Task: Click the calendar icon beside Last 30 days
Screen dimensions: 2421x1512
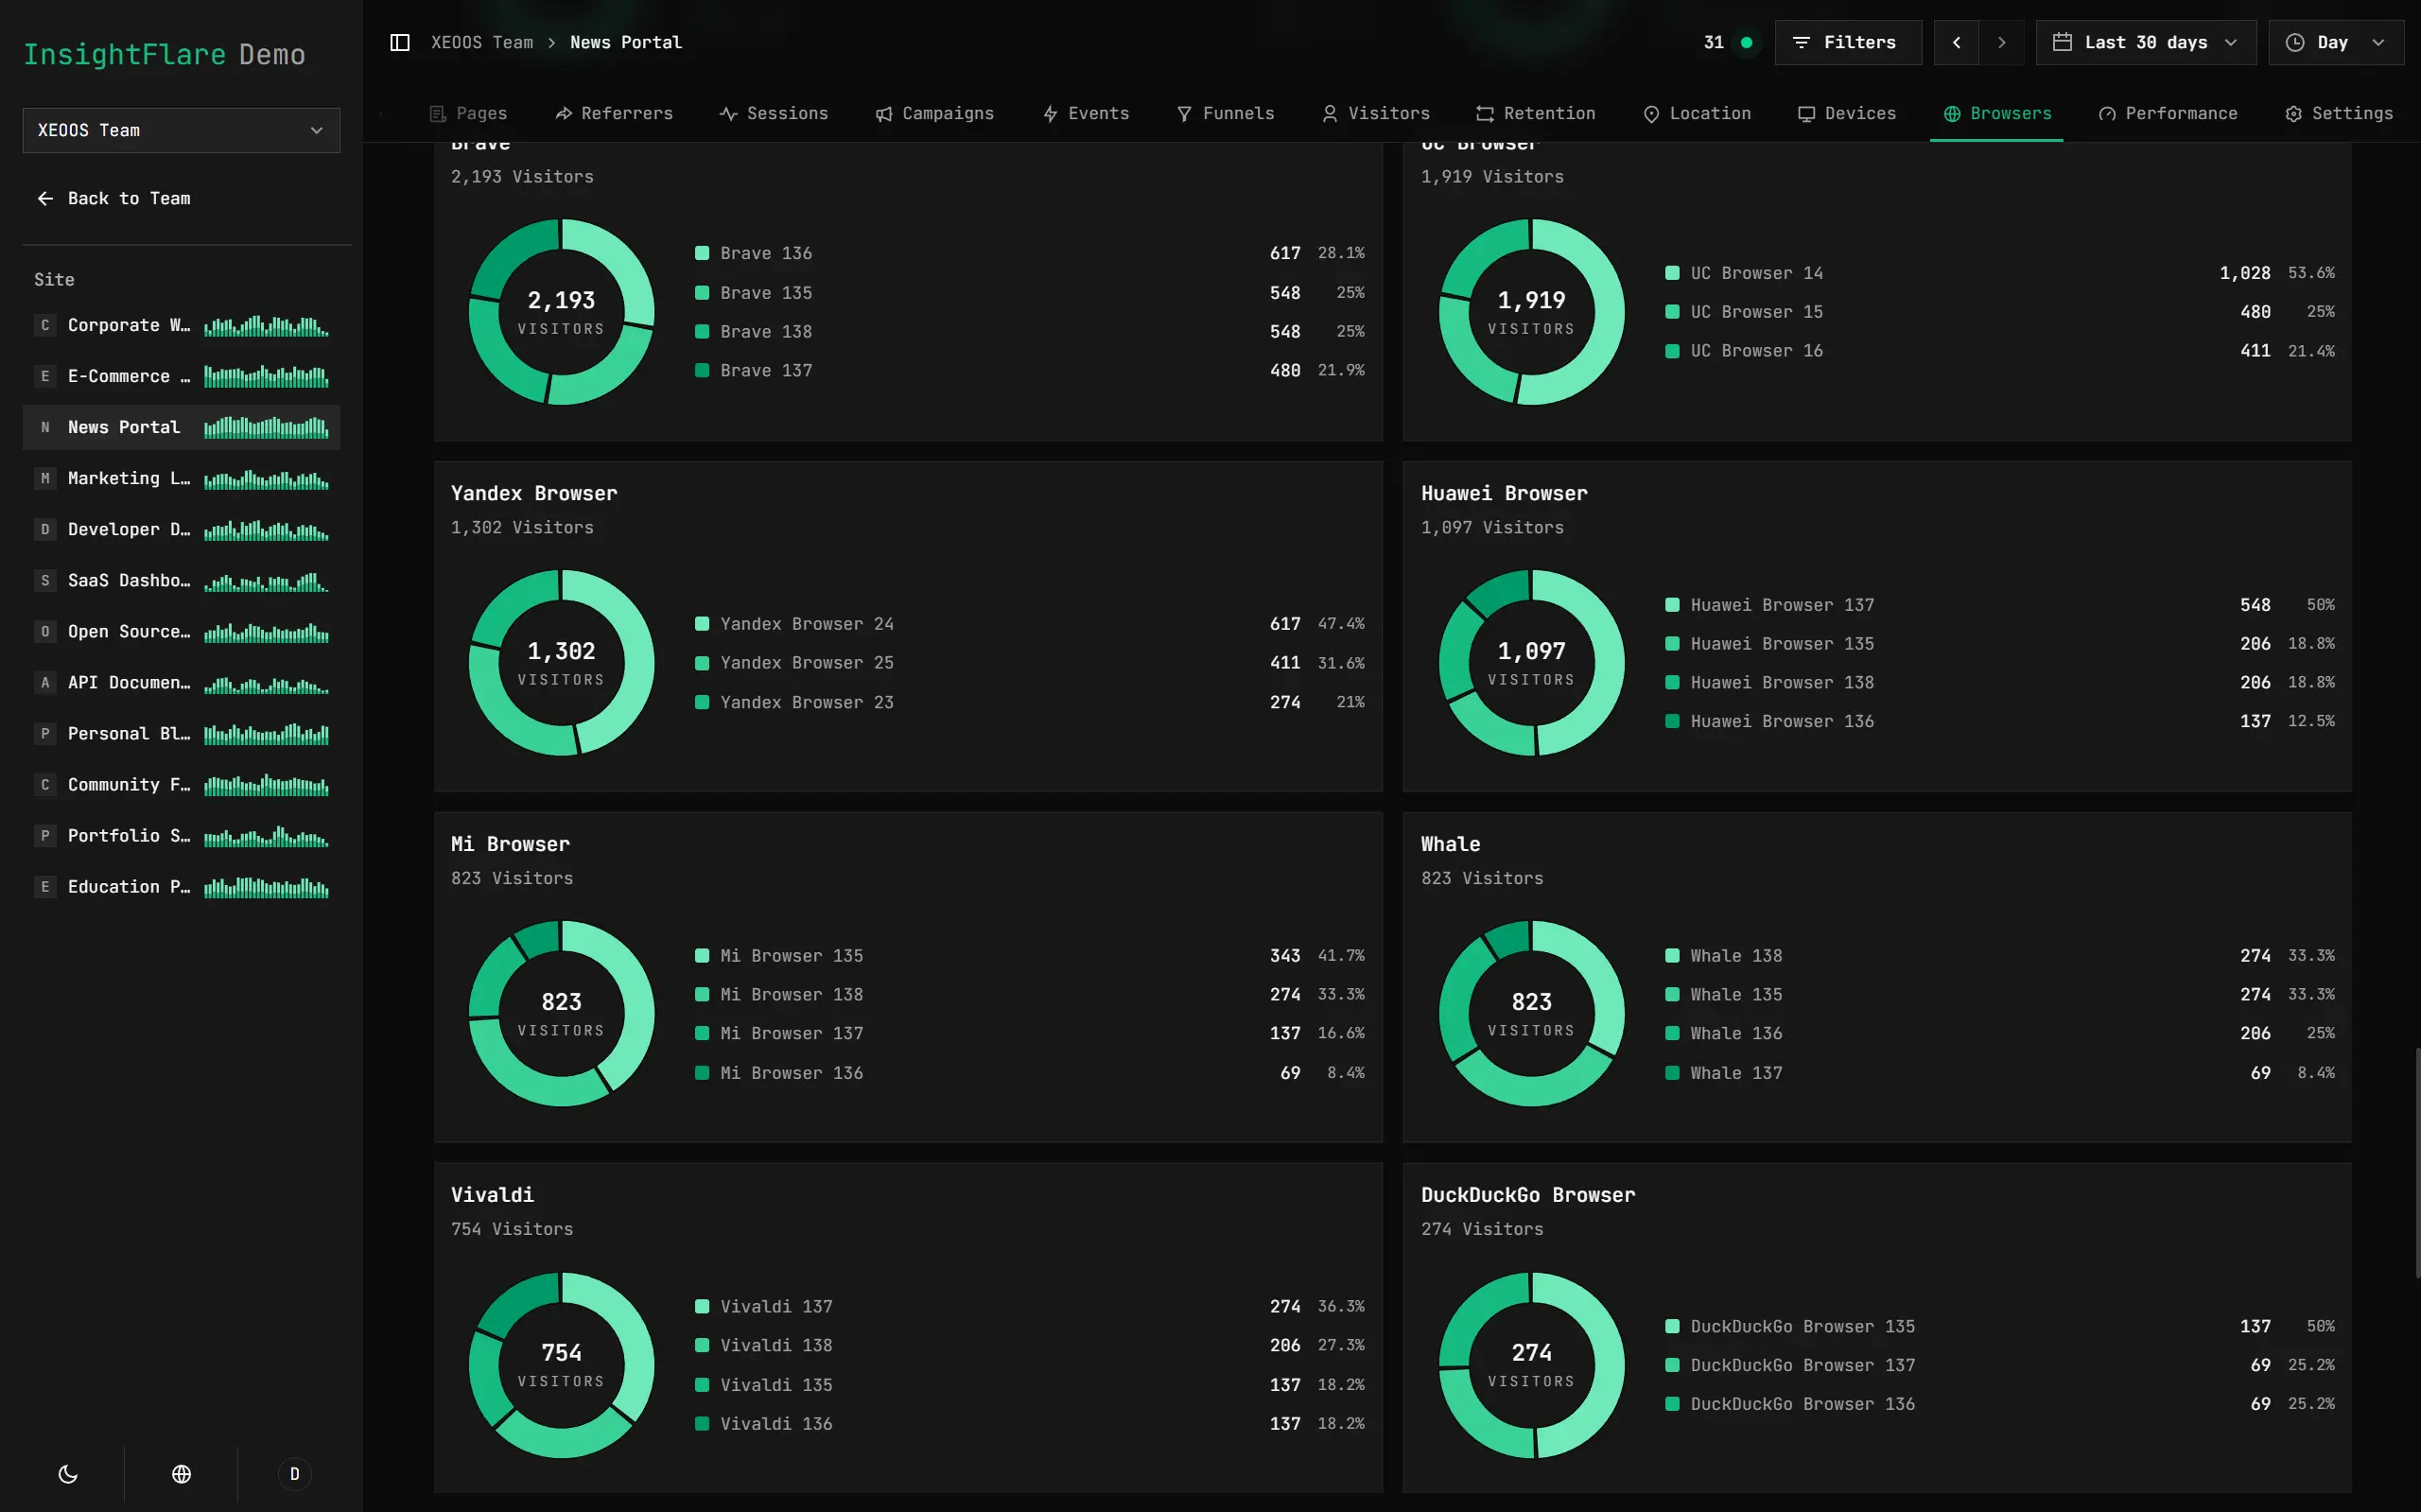Action: pyautogui.click(x=2062, y=42)
